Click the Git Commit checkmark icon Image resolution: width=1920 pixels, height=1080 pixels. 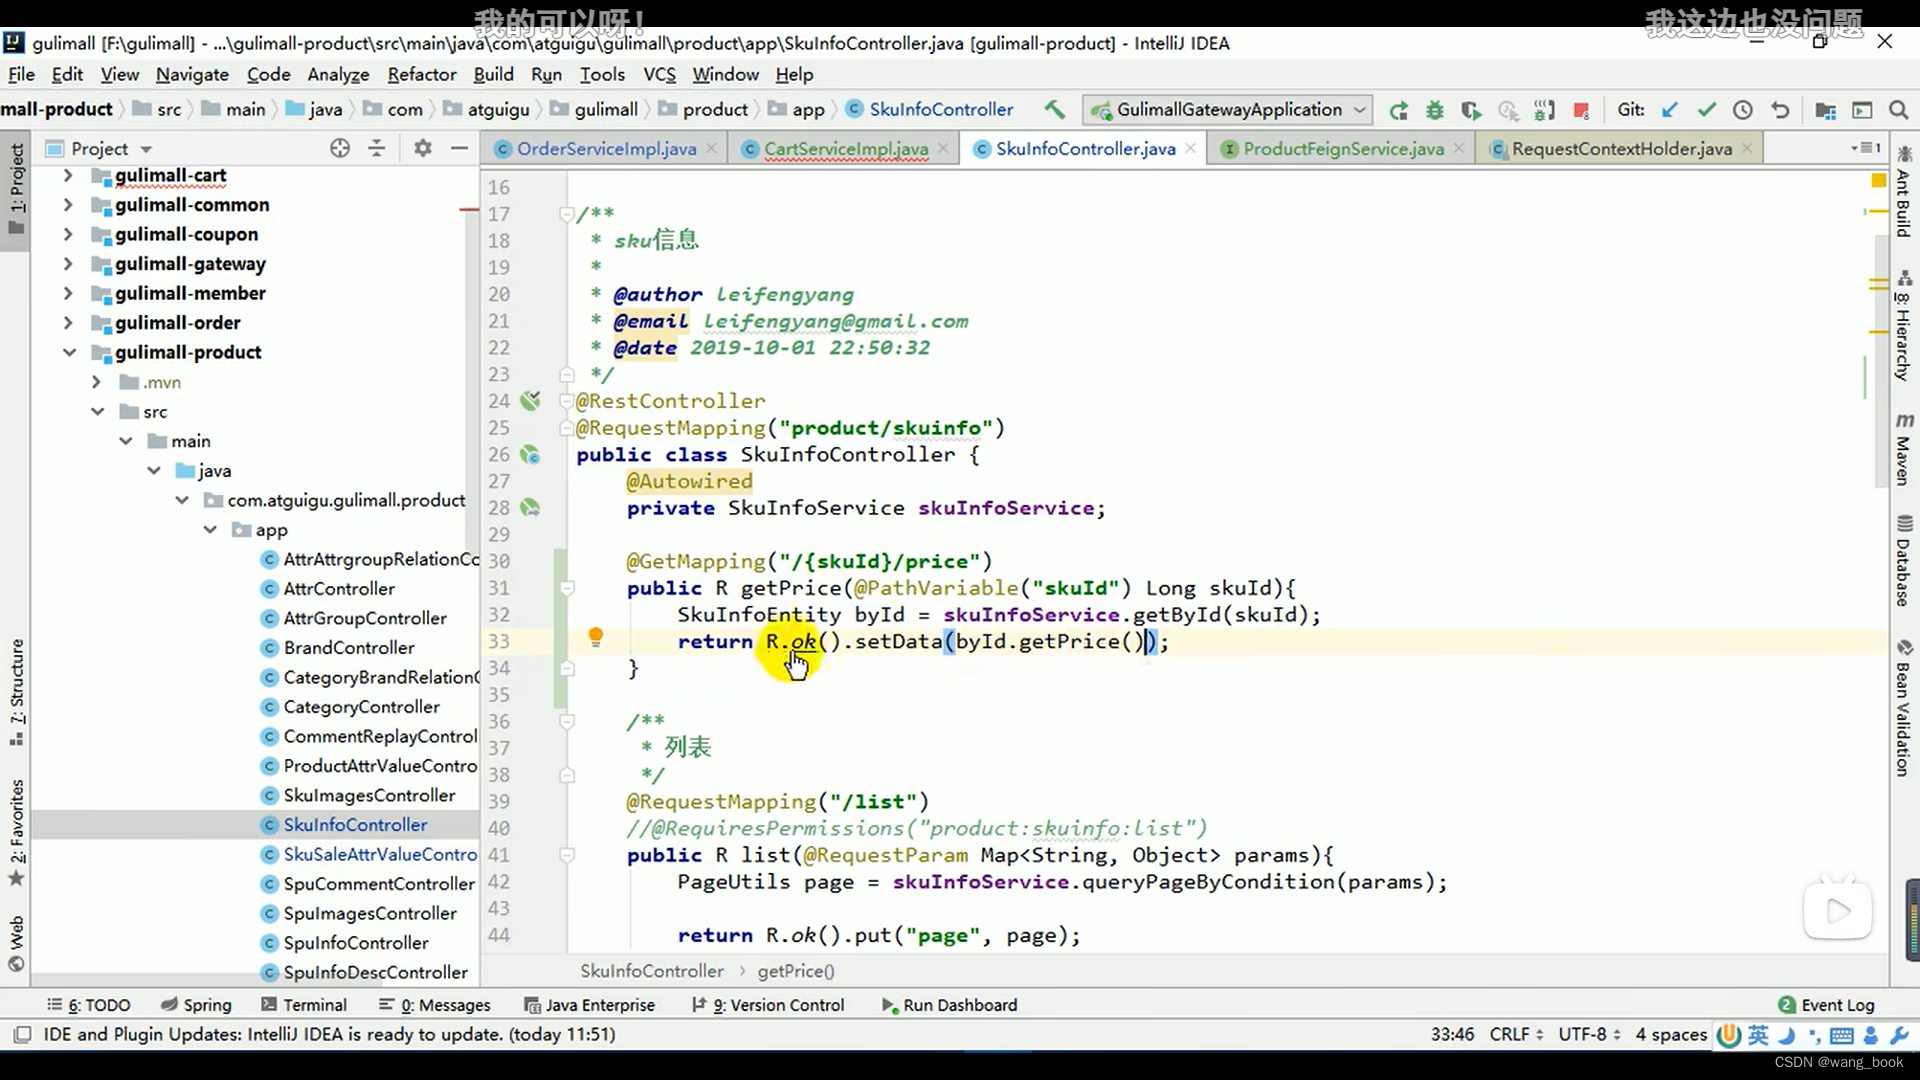(1706, 110)
